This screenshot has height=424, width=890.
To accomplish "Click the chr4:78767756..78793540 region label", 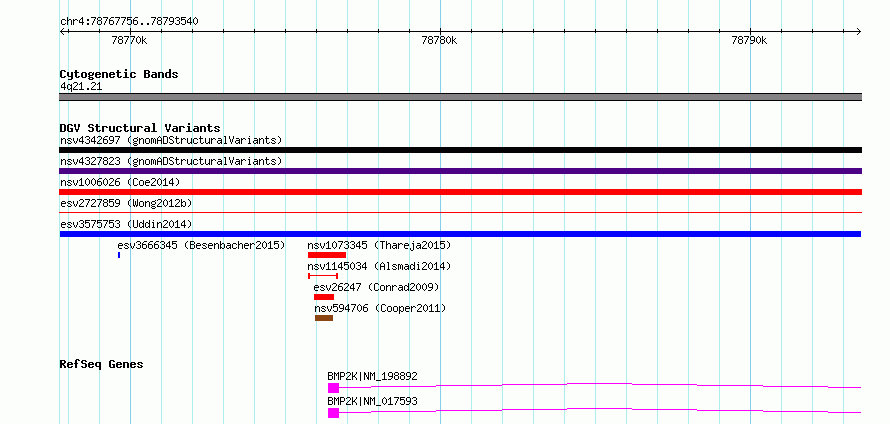I will point(129,22).
